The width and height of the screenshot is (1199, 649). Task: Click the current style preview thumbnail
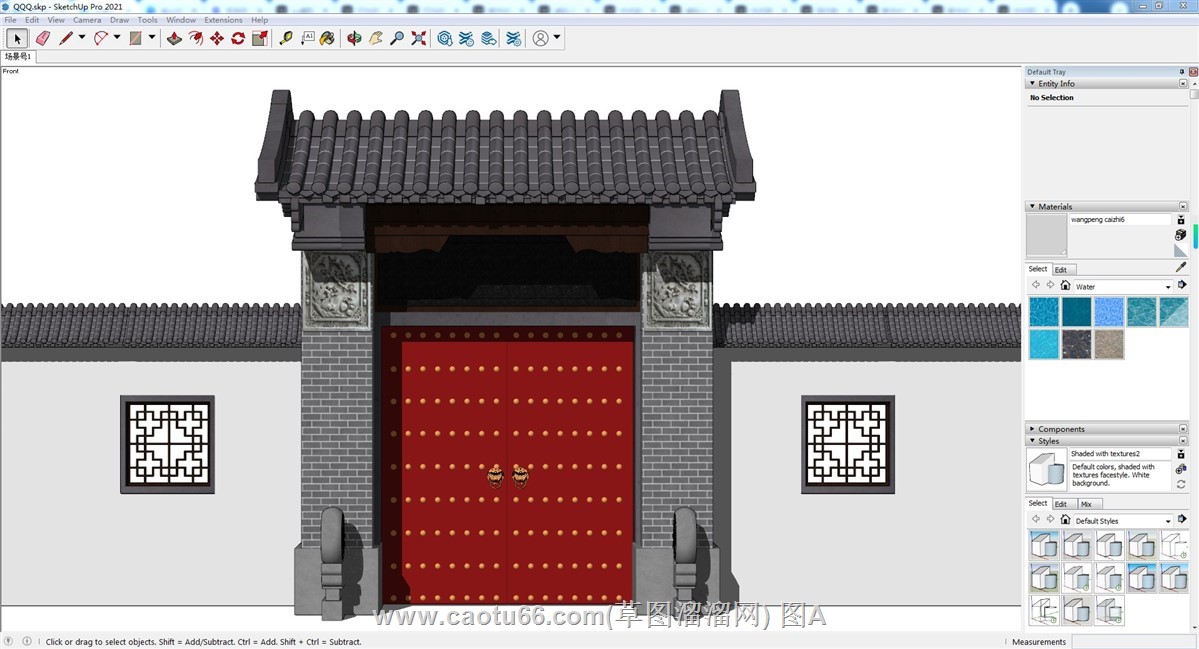1046,469
